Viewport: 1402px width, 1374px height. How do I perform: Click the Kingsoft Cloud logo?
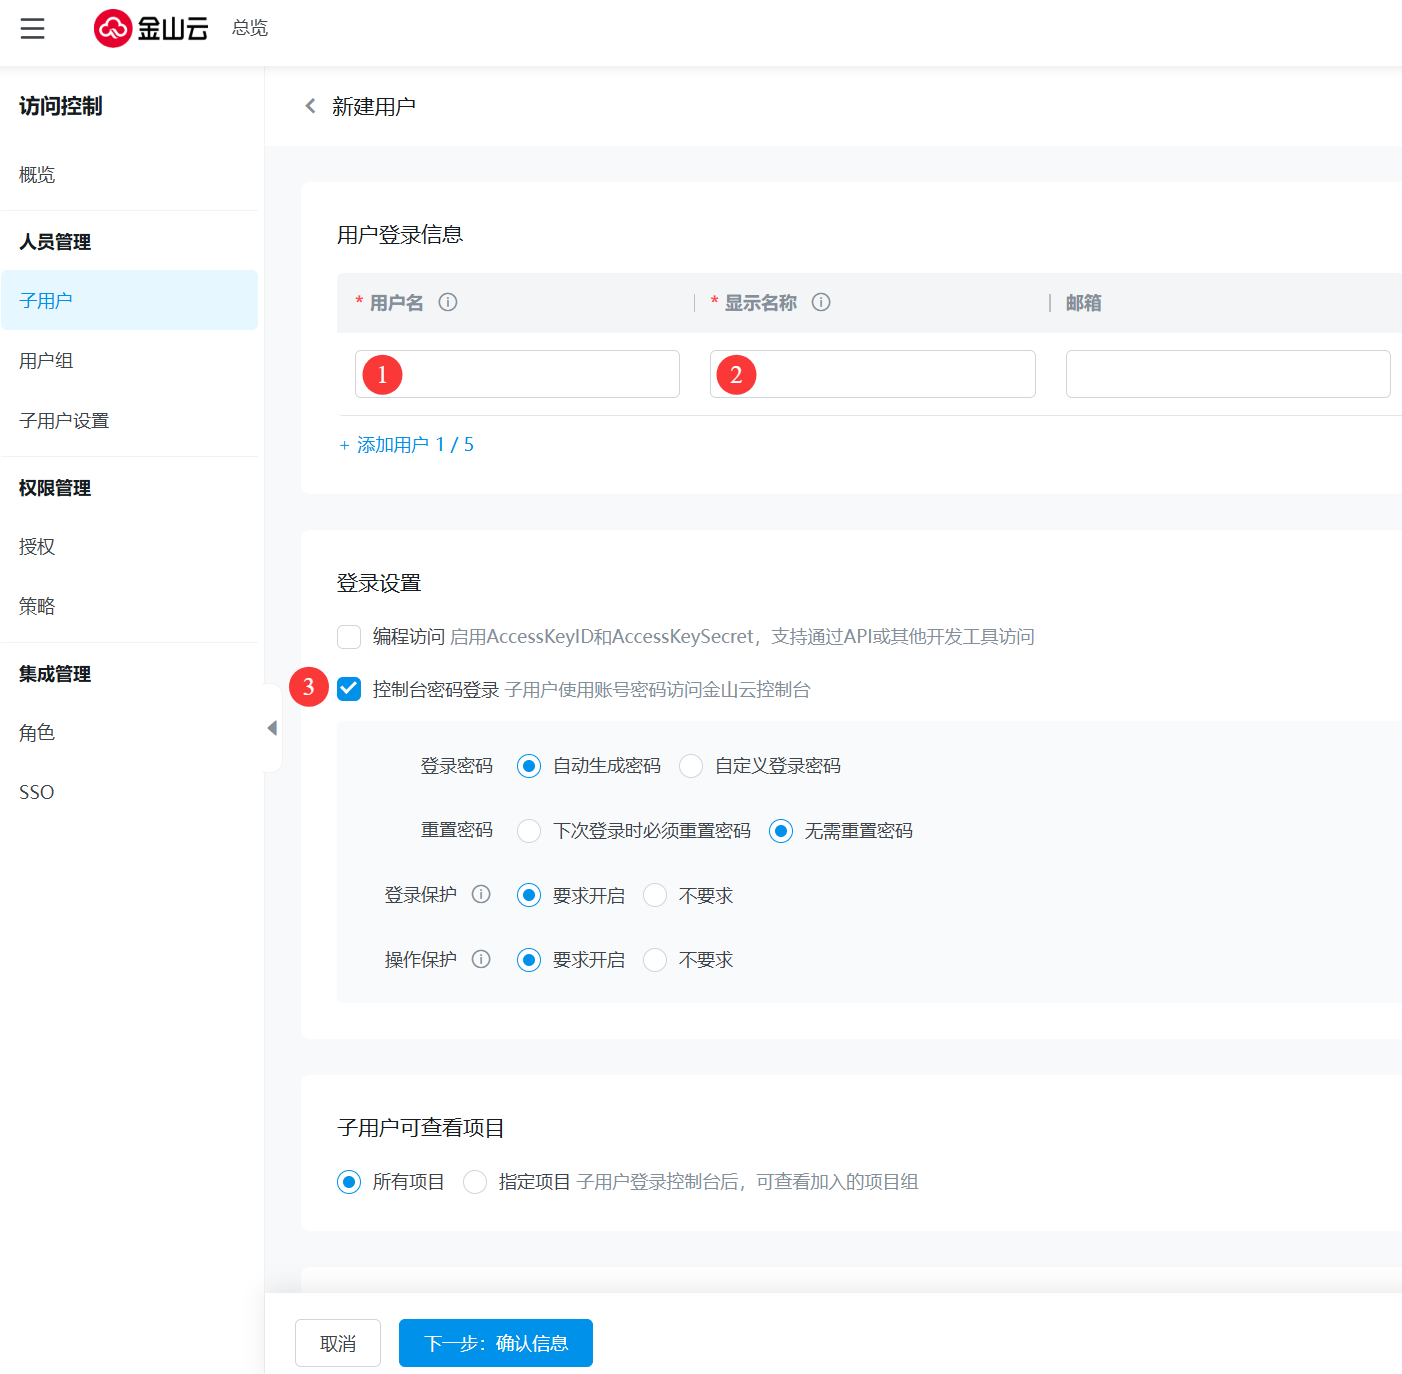151,28
